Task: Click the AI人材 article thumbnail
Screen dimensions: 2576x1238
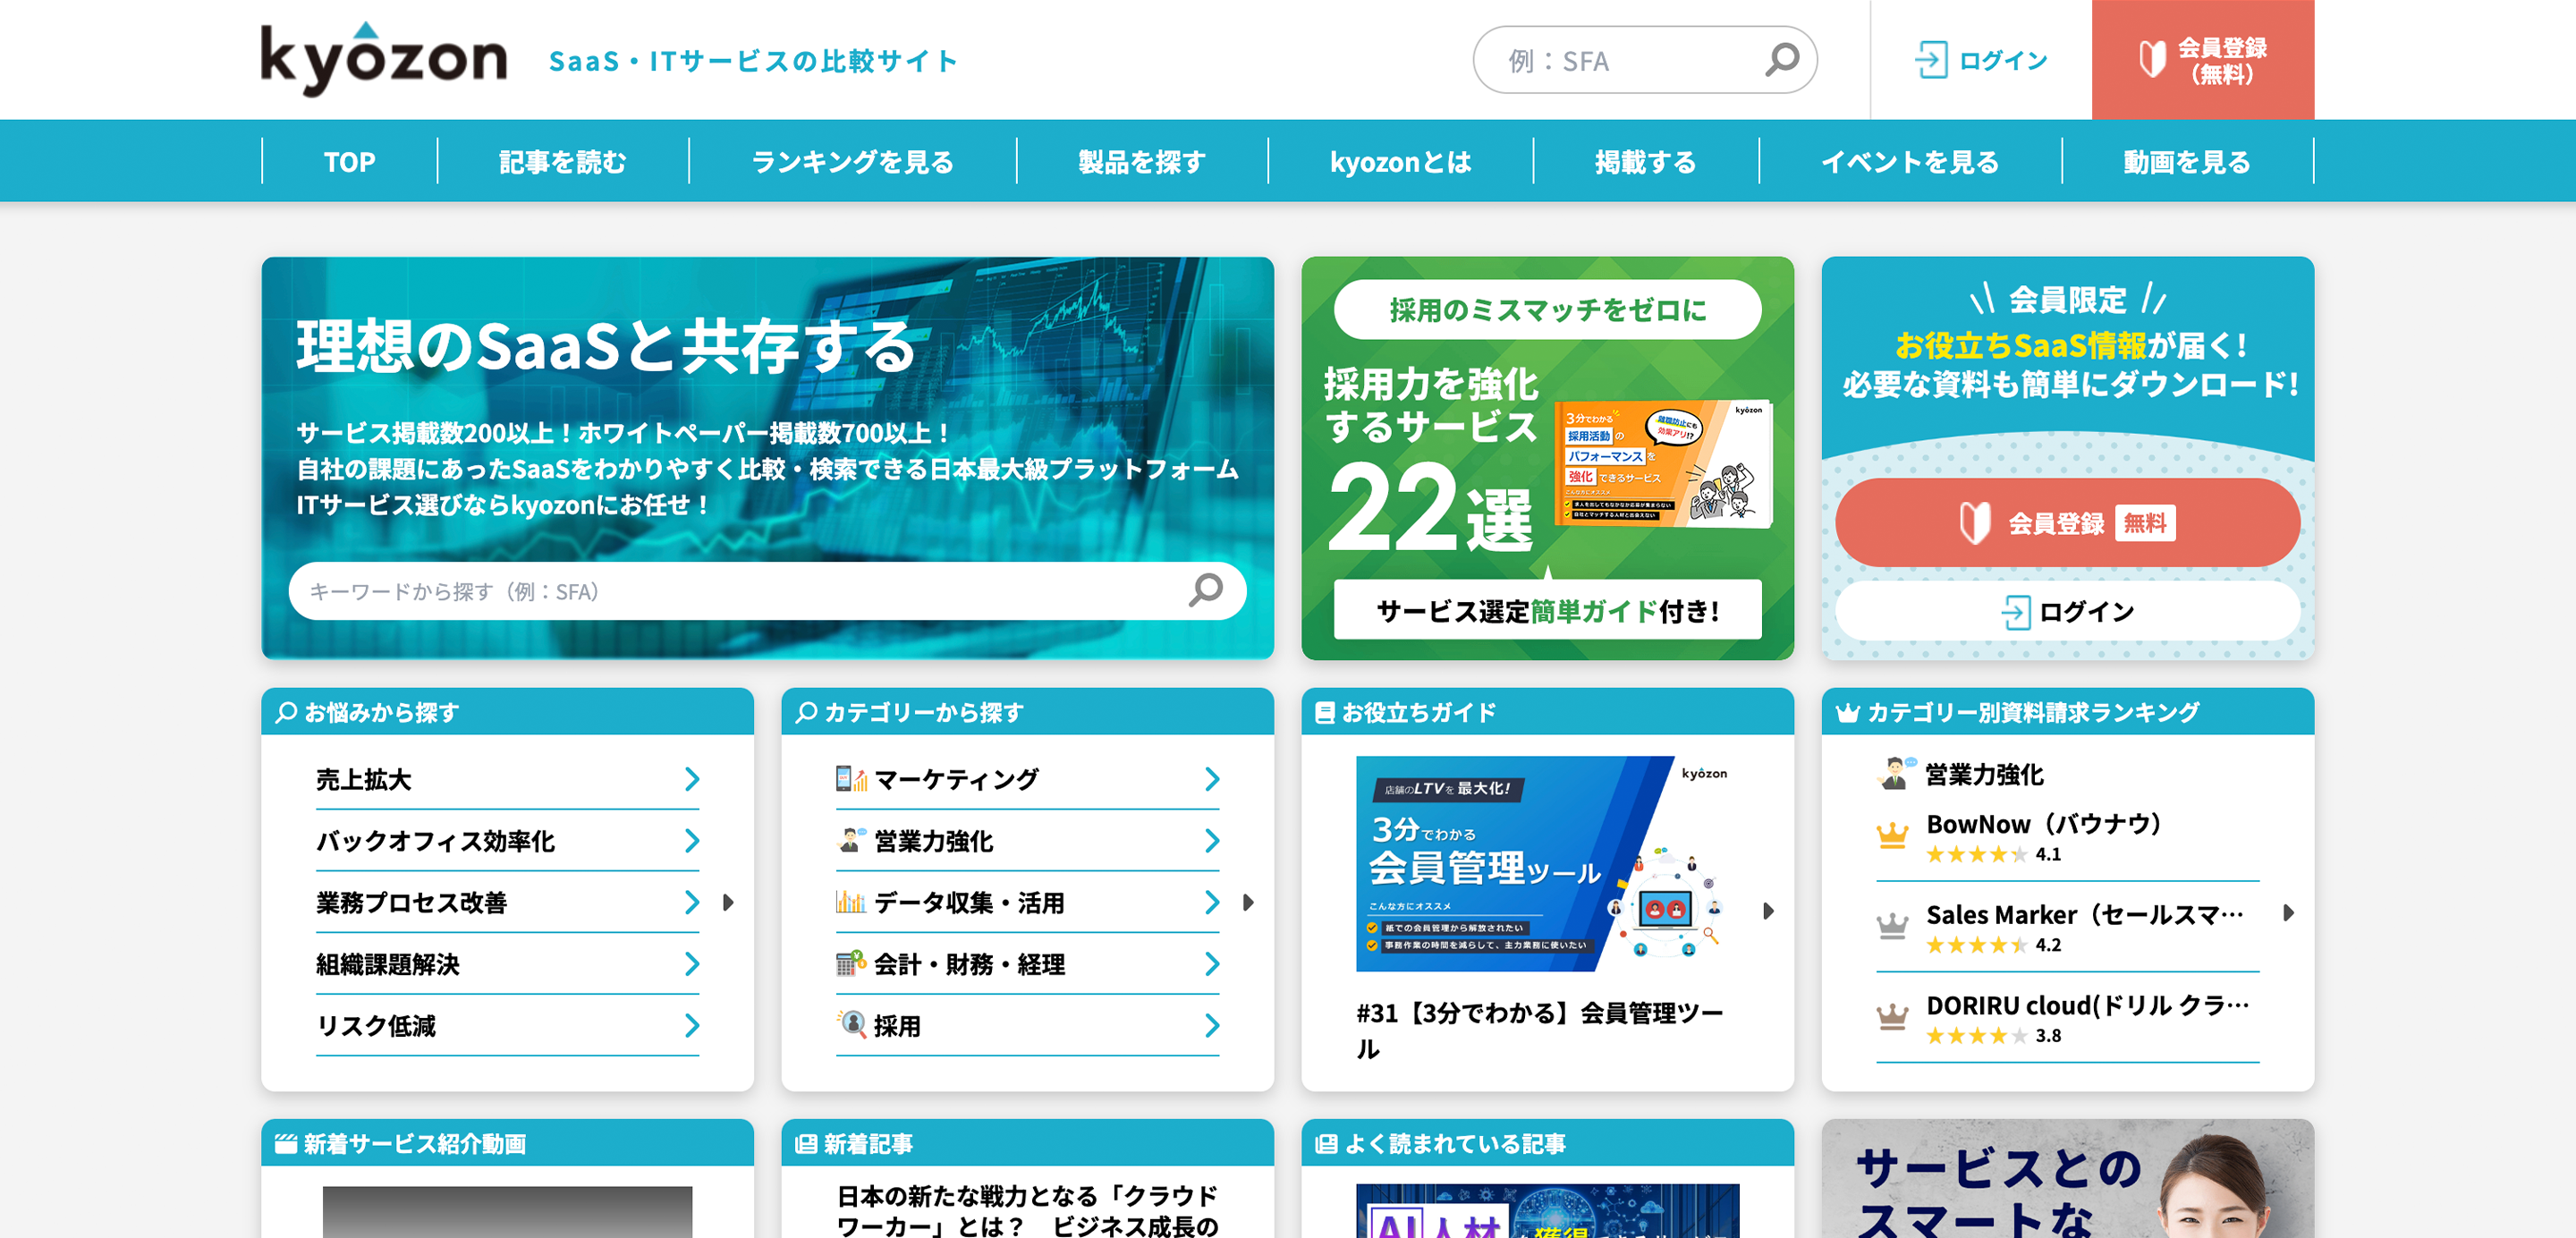Action: tap(1547, 1212)
